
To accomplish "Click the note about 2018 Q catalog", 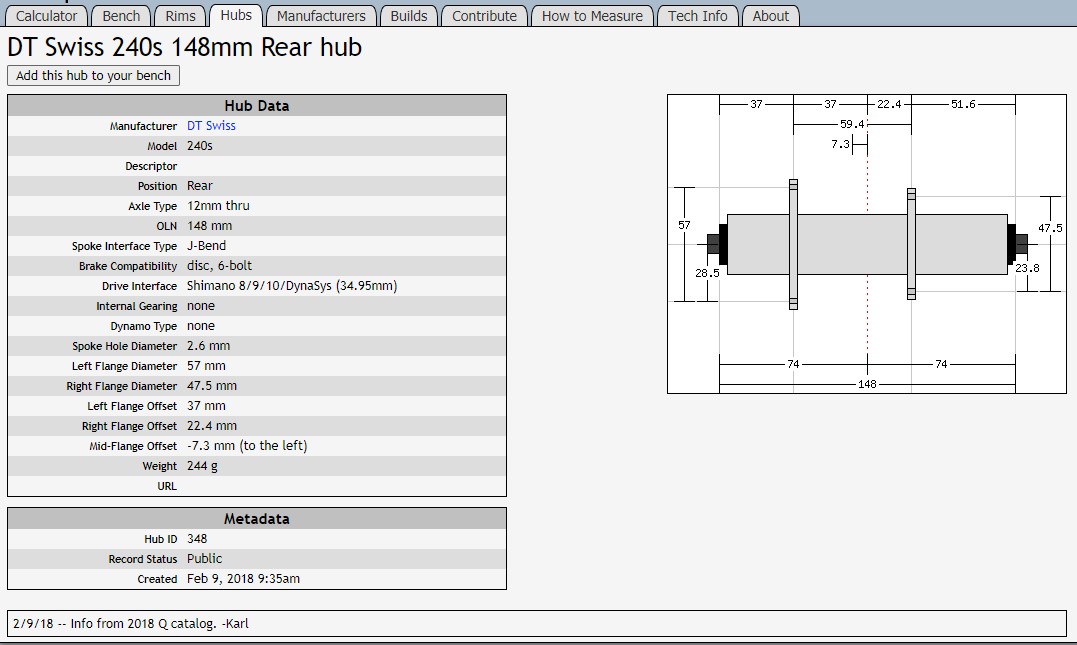I will coord(131,623).
